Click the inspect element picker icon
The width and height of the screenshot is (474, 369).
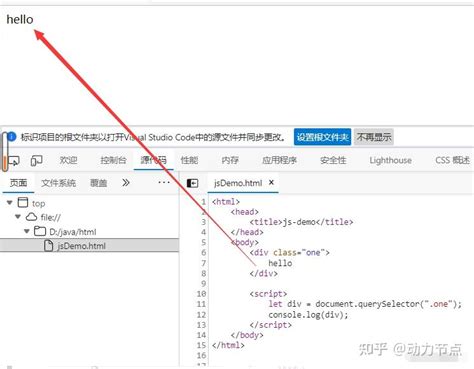coord(14,161)
